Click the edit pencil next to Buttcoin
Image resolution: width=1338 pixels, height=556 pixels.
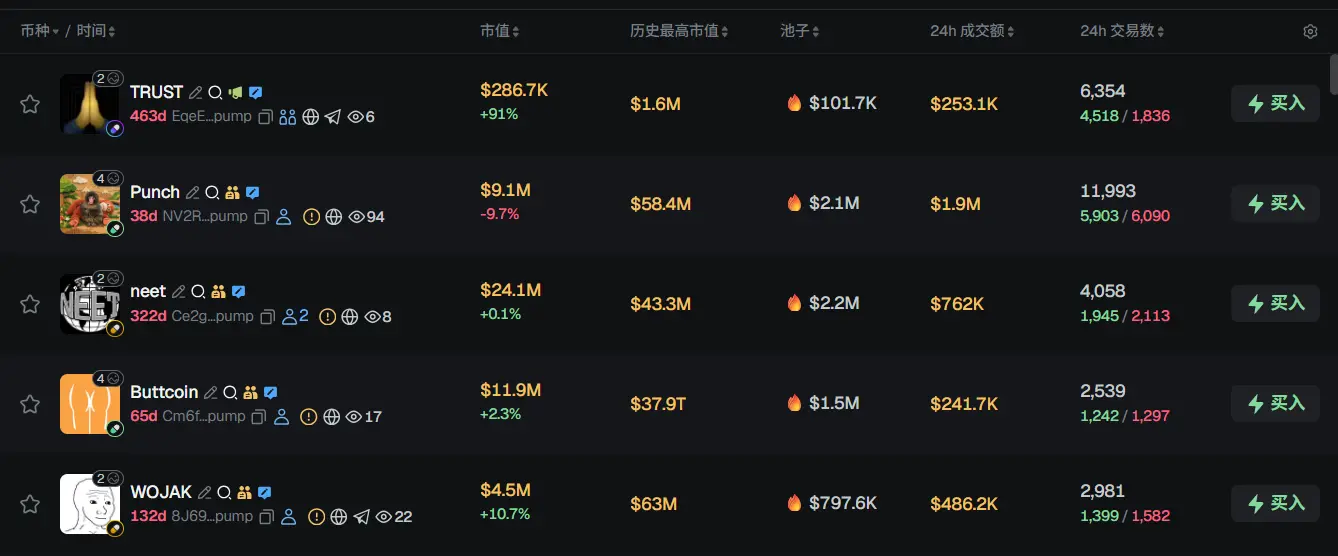point(210,392)
